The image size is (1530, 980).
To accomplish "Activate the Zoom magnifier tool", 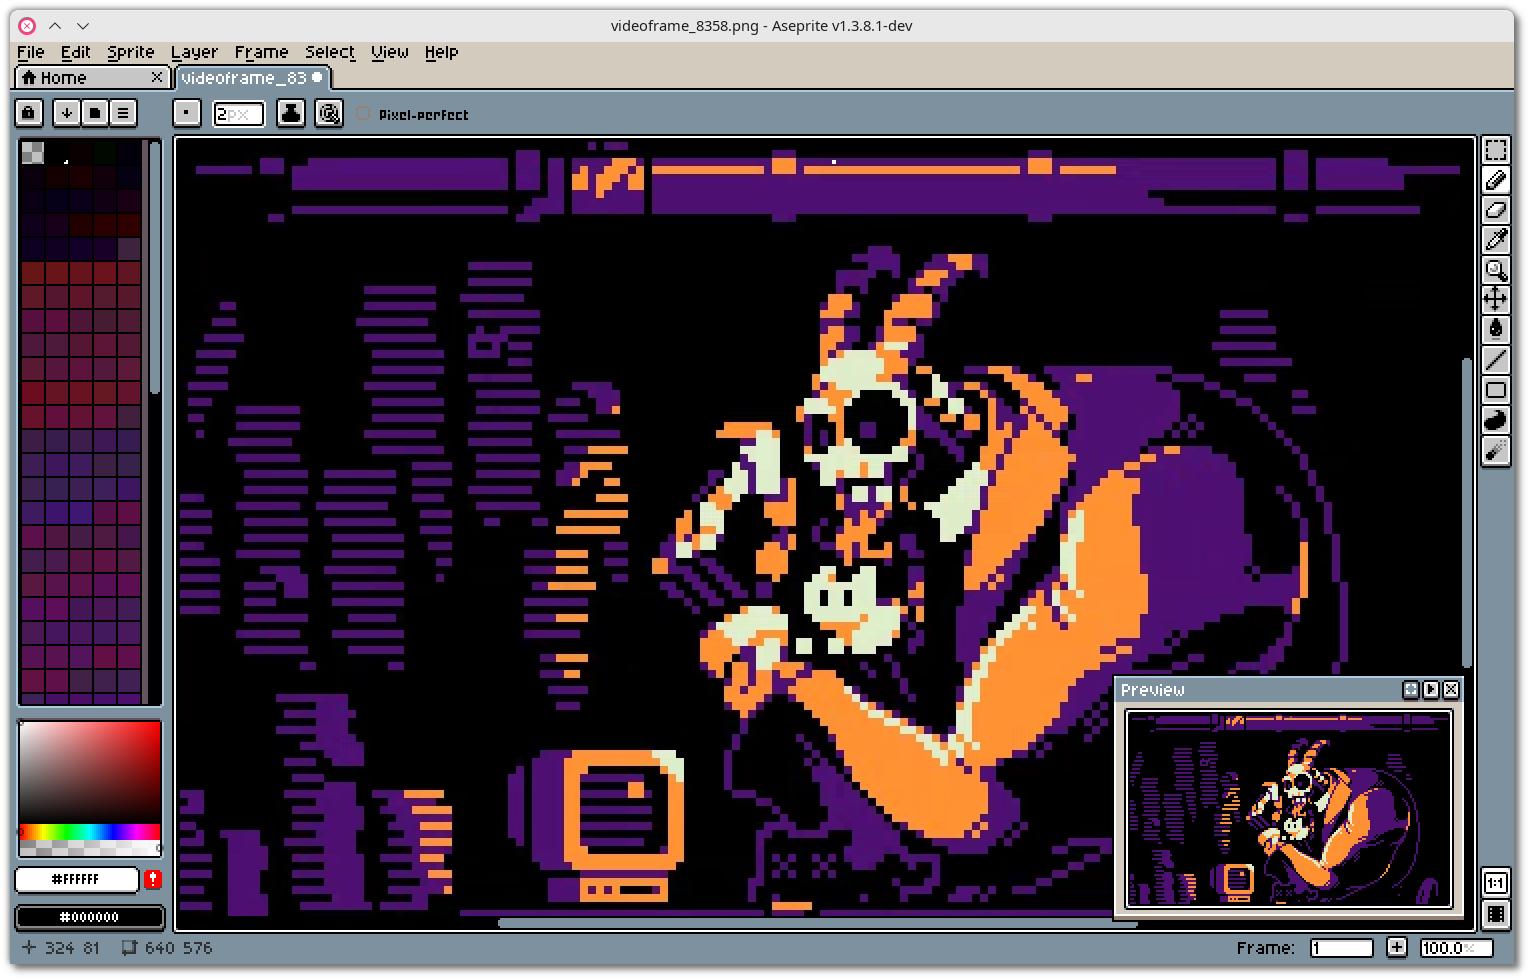I will pos(1495,270).
